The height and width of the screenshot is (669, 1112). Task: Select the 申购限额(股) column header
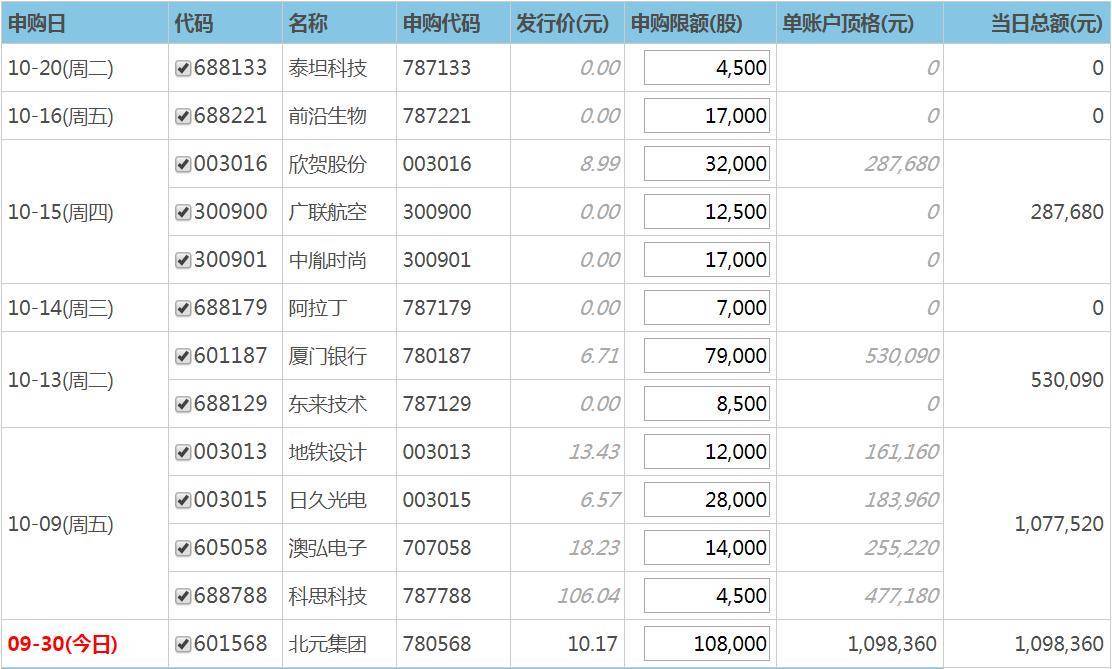701,23
